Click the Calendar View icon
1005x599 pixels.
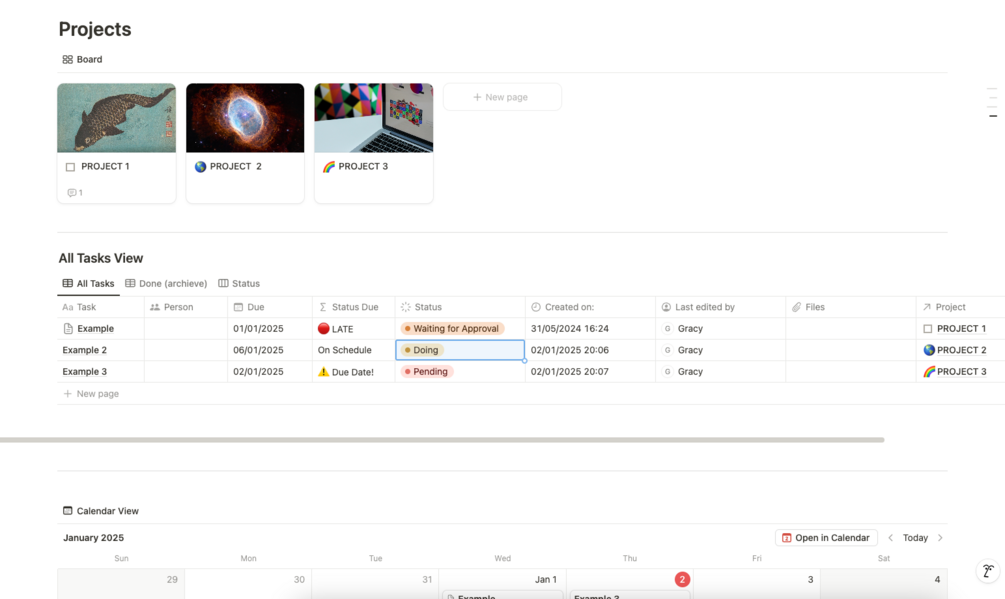tap(67, 511)
